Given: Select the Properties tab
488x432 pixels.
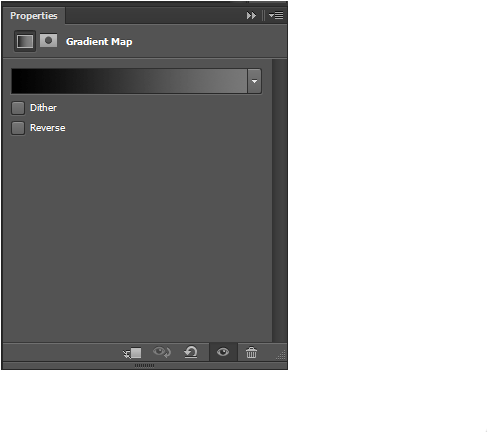Looking at the screenshot, I should pos(34,16).
